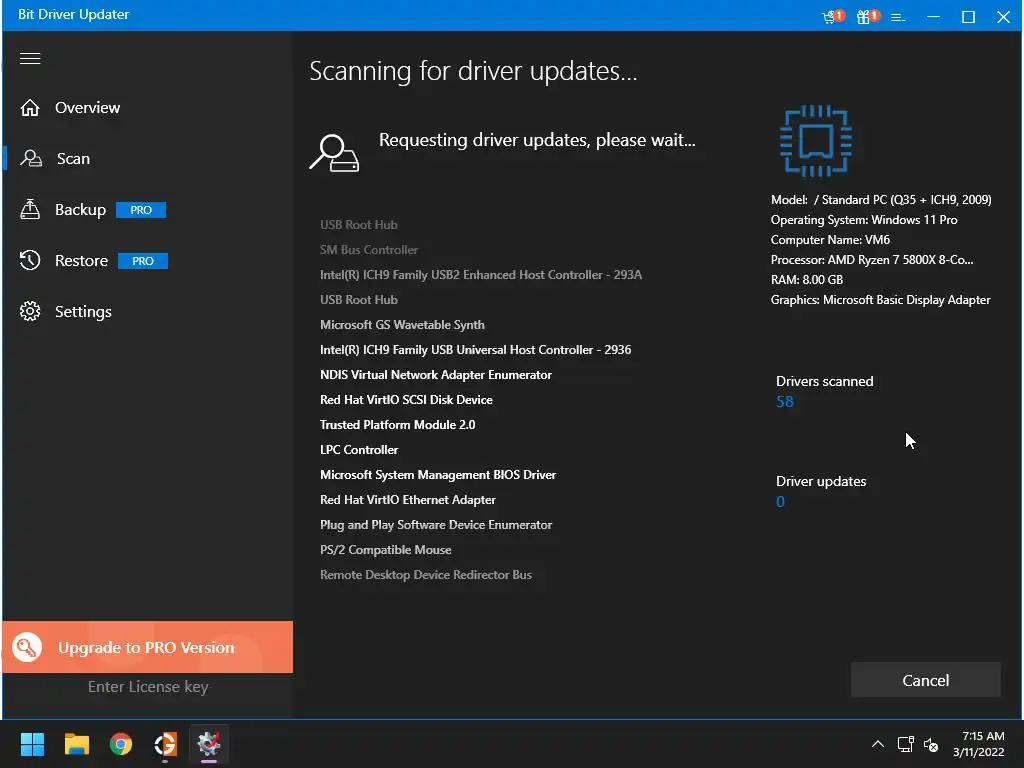Select Trusted Platform Module 2.0 entry
The image size is (1024, 768).
(x=398, y=424)
